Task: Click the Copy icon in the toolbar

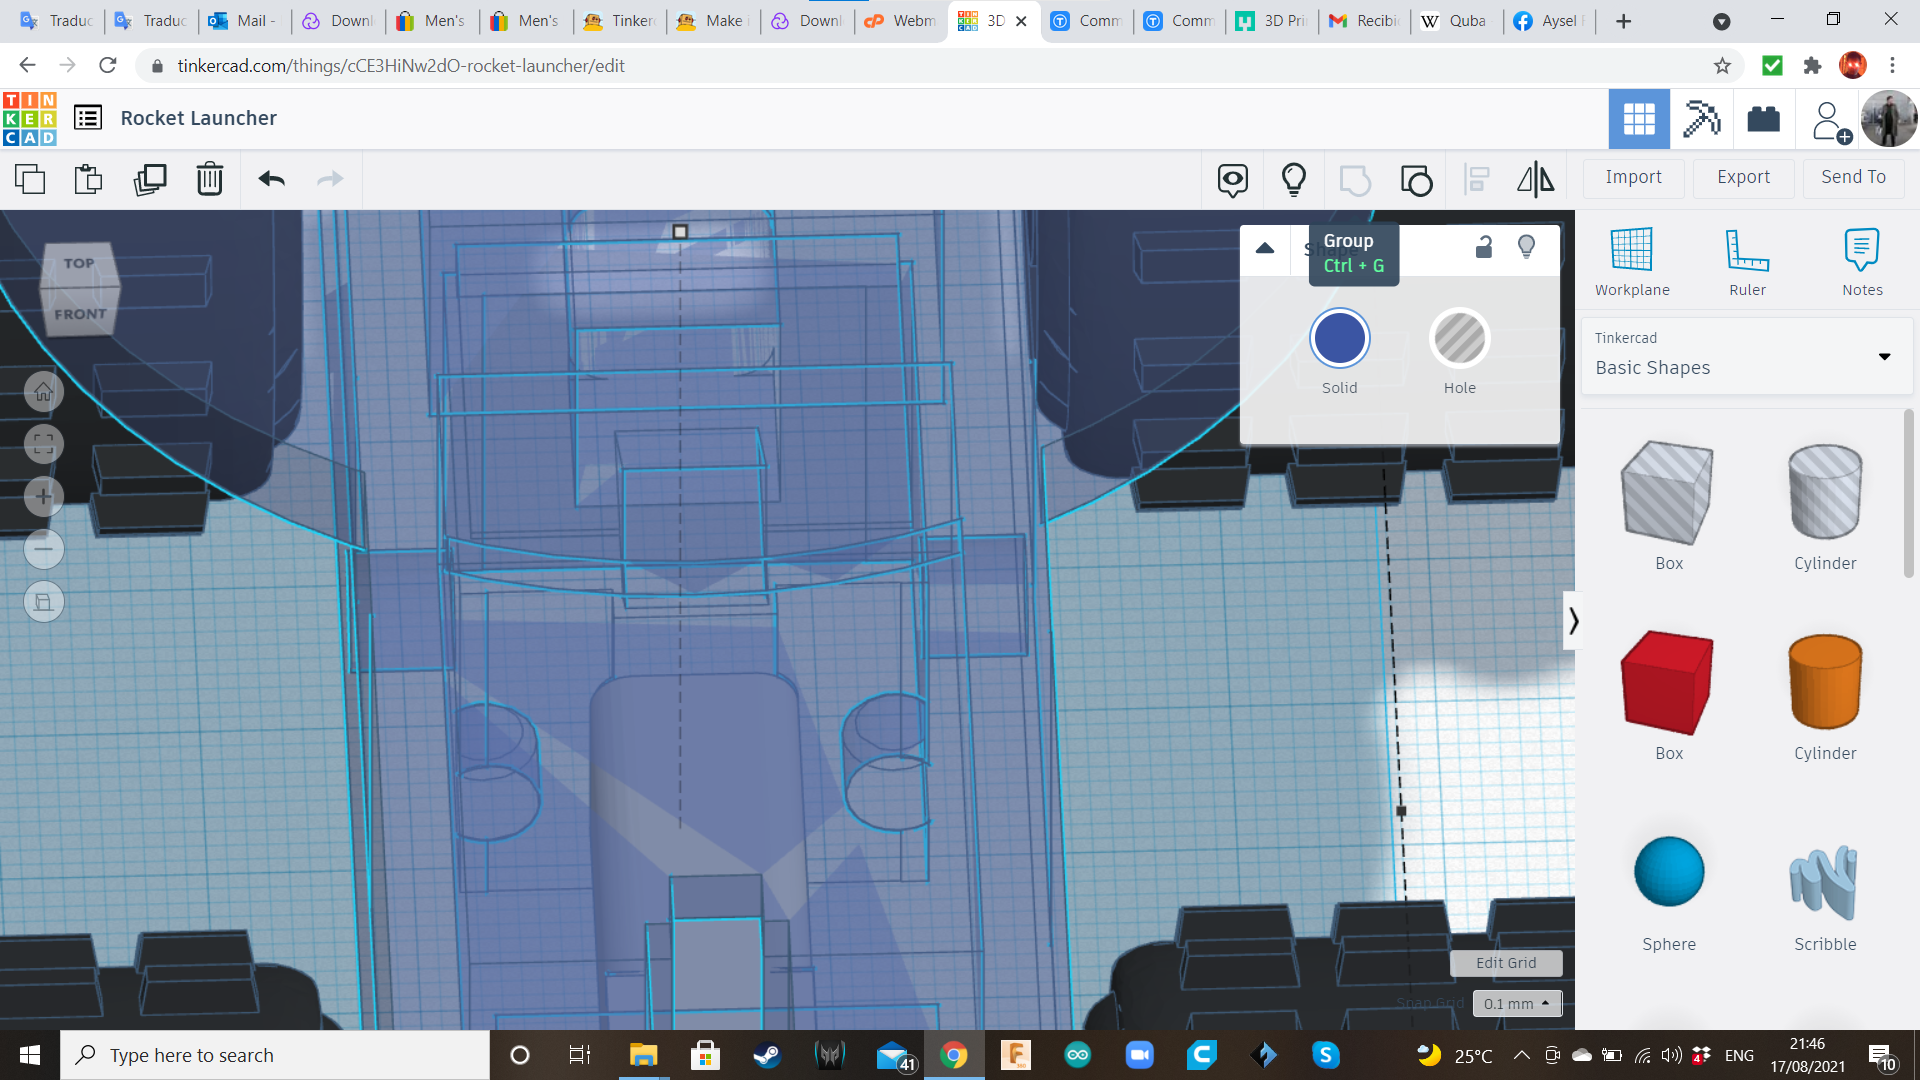Action: click(x=30, y=179)
